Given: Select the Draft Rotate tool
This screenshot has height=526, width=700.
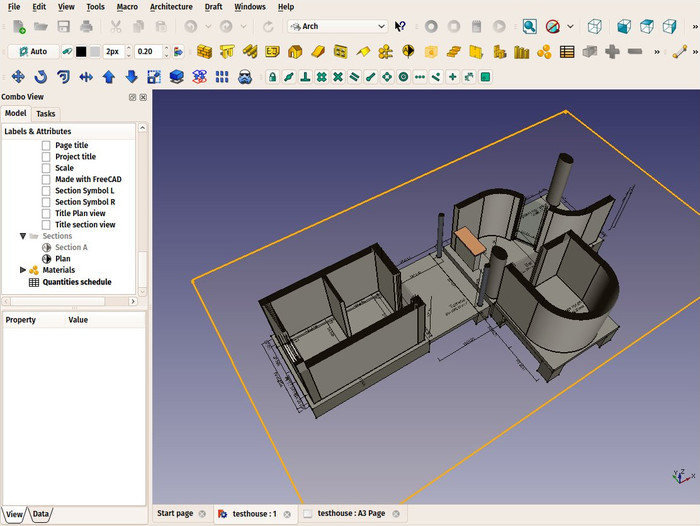Looking at the screenshot, I should point(41,76).
